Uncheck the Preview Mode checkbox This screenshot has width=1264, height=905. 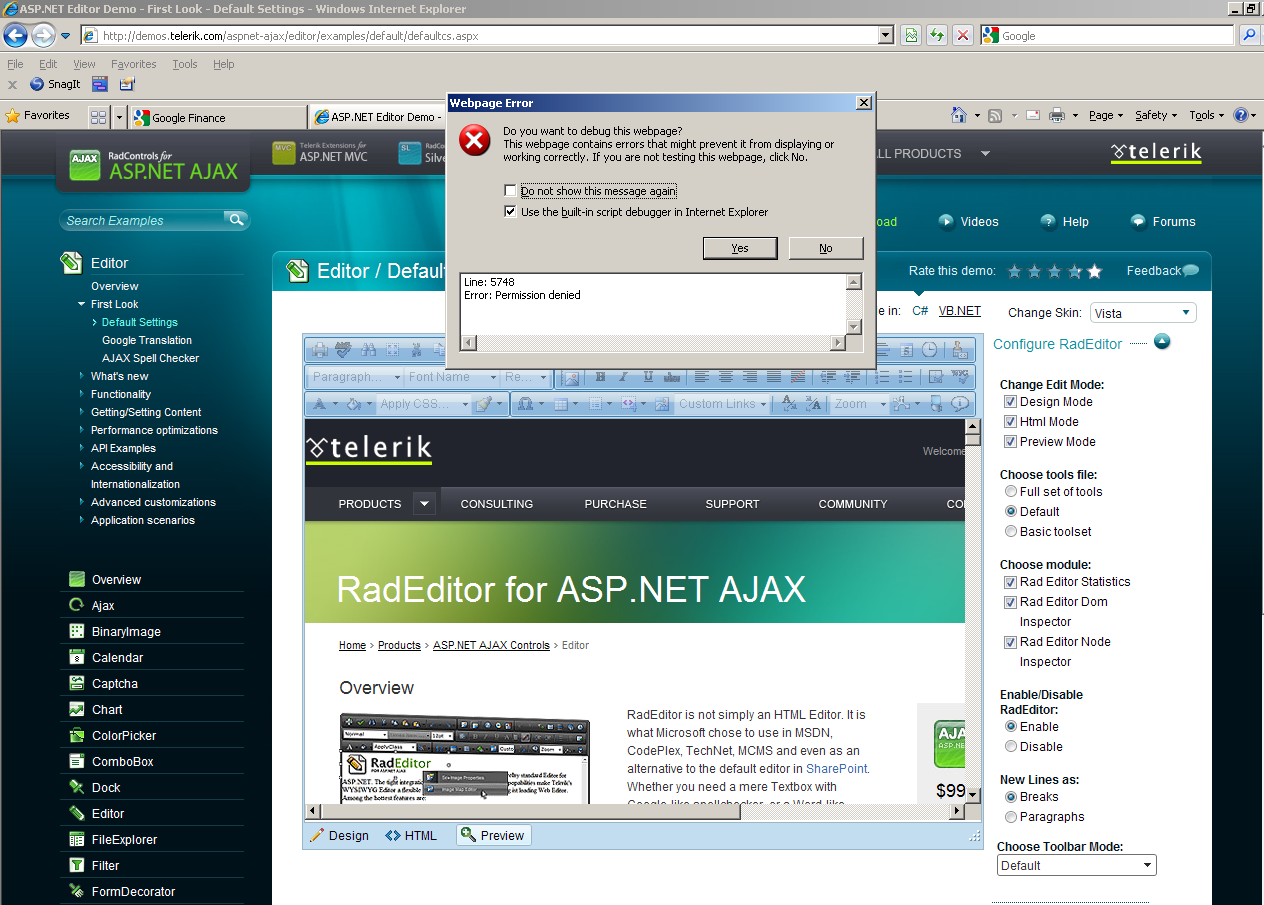1010,441
